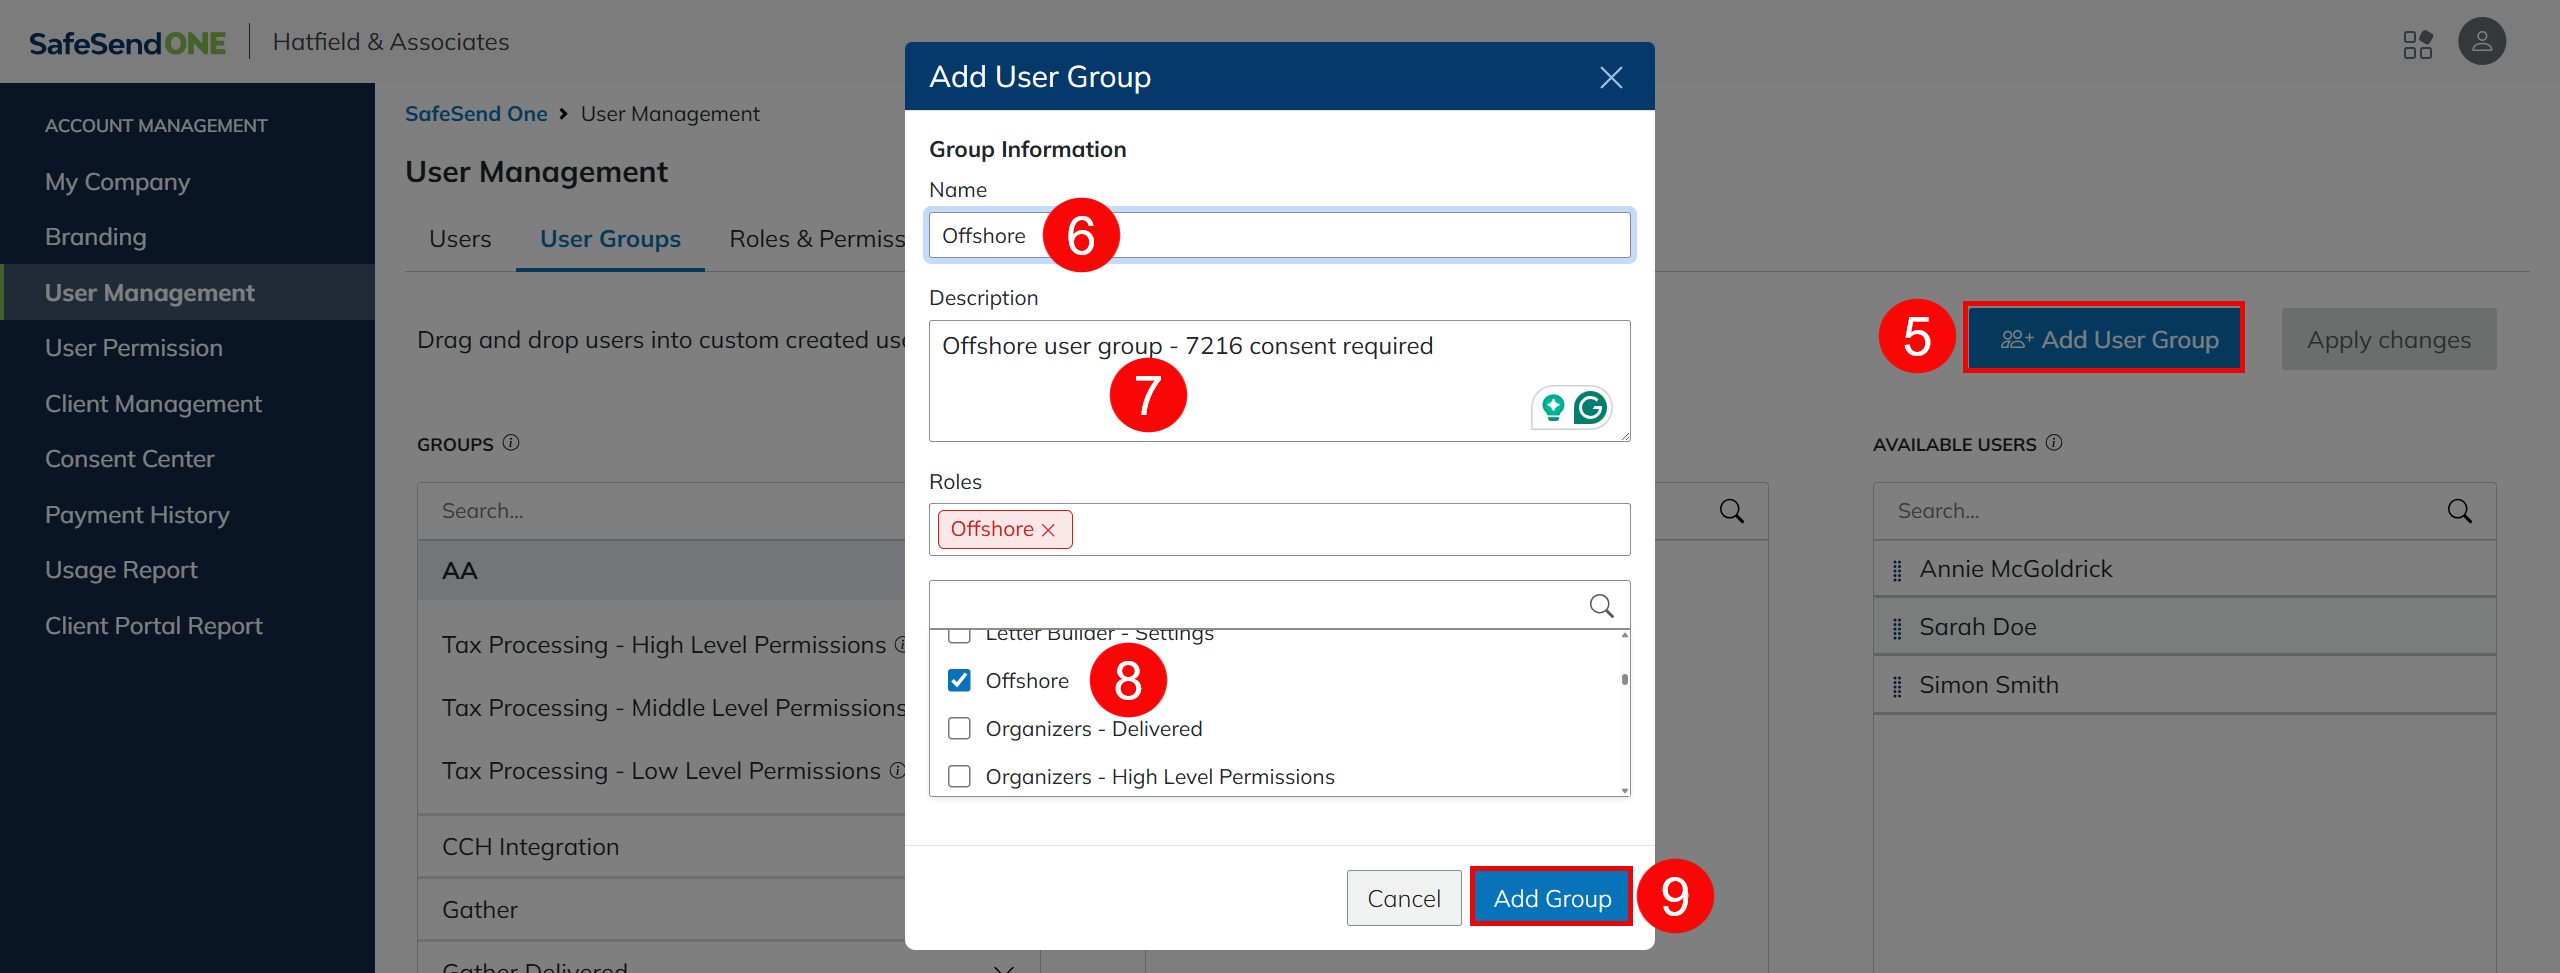Click the Grammarly icon in Description field
Viewport: 2560px width, 973px height.
coord(1590,408)
